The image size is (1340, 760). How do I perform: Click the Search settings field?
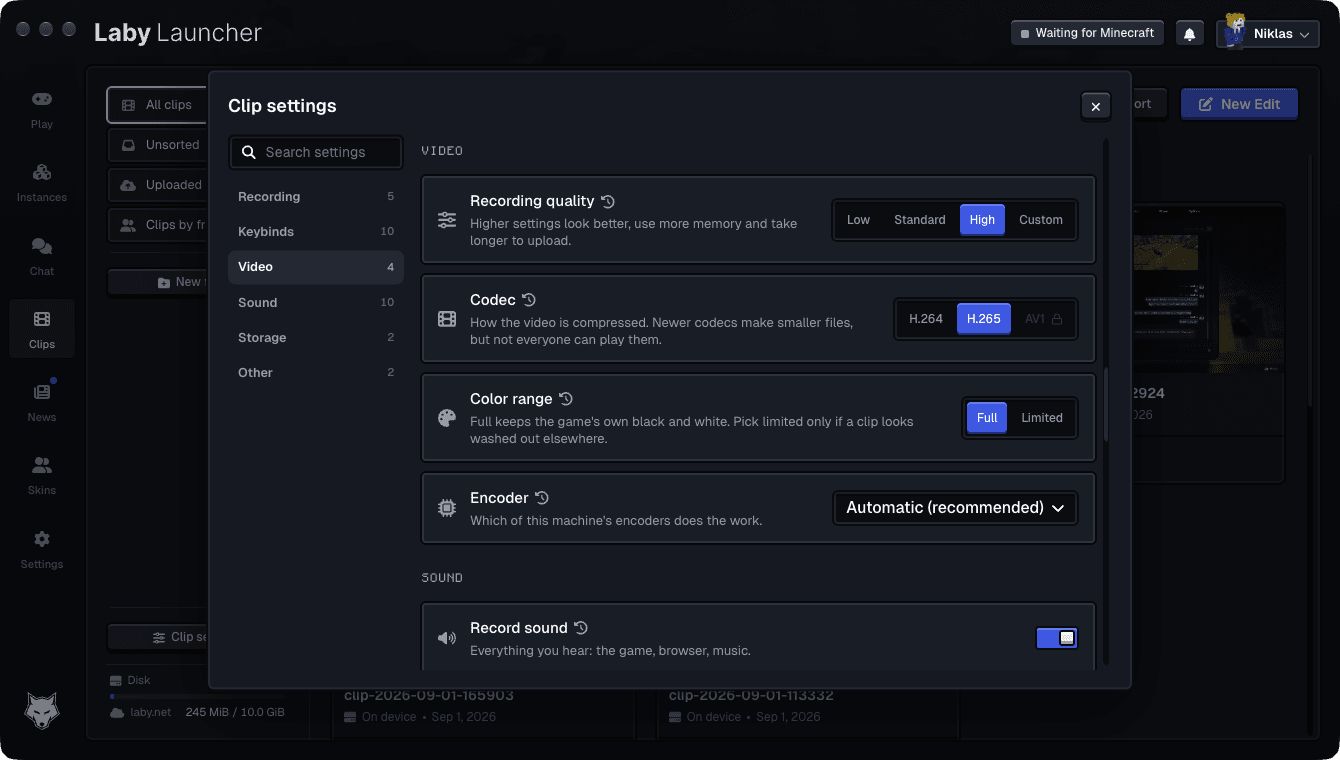[x=316, y=152]
